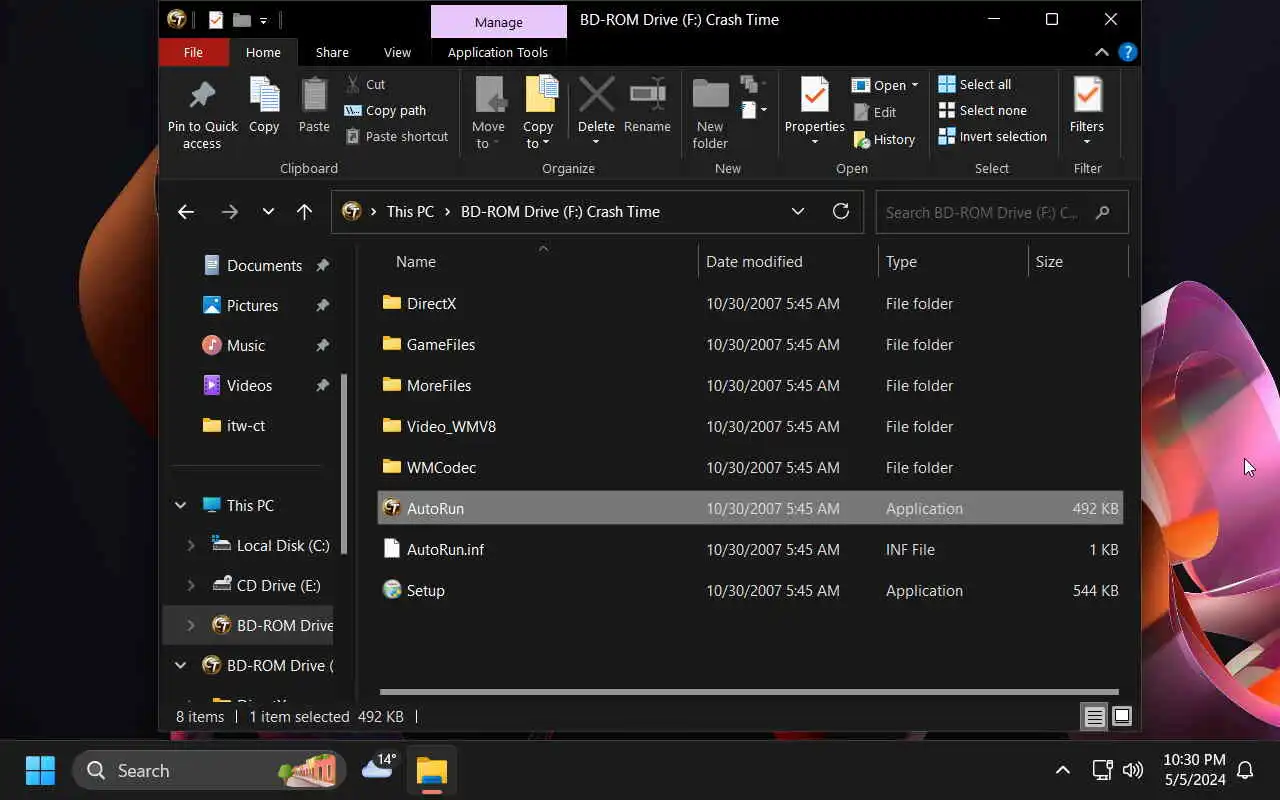
Task: Expand the Open button dropdown arrow
Action: 914,85
